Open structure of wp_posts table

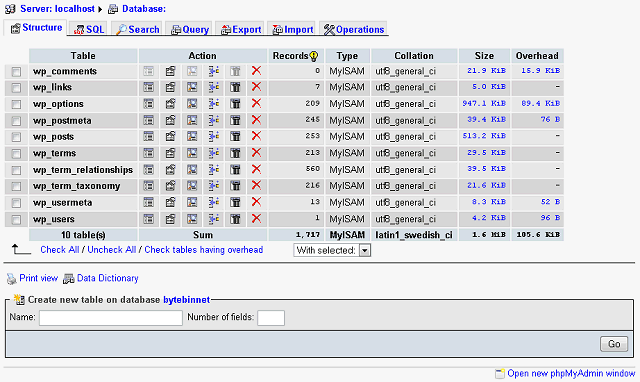point(170,136)
